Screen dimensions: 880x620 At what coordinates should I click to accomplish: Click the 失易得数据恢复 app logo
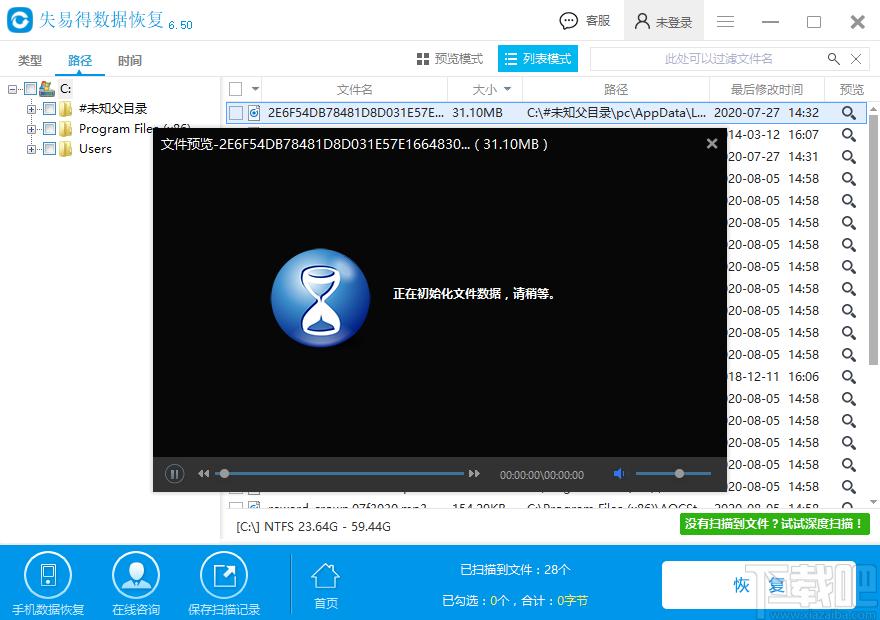coord(20,20)
